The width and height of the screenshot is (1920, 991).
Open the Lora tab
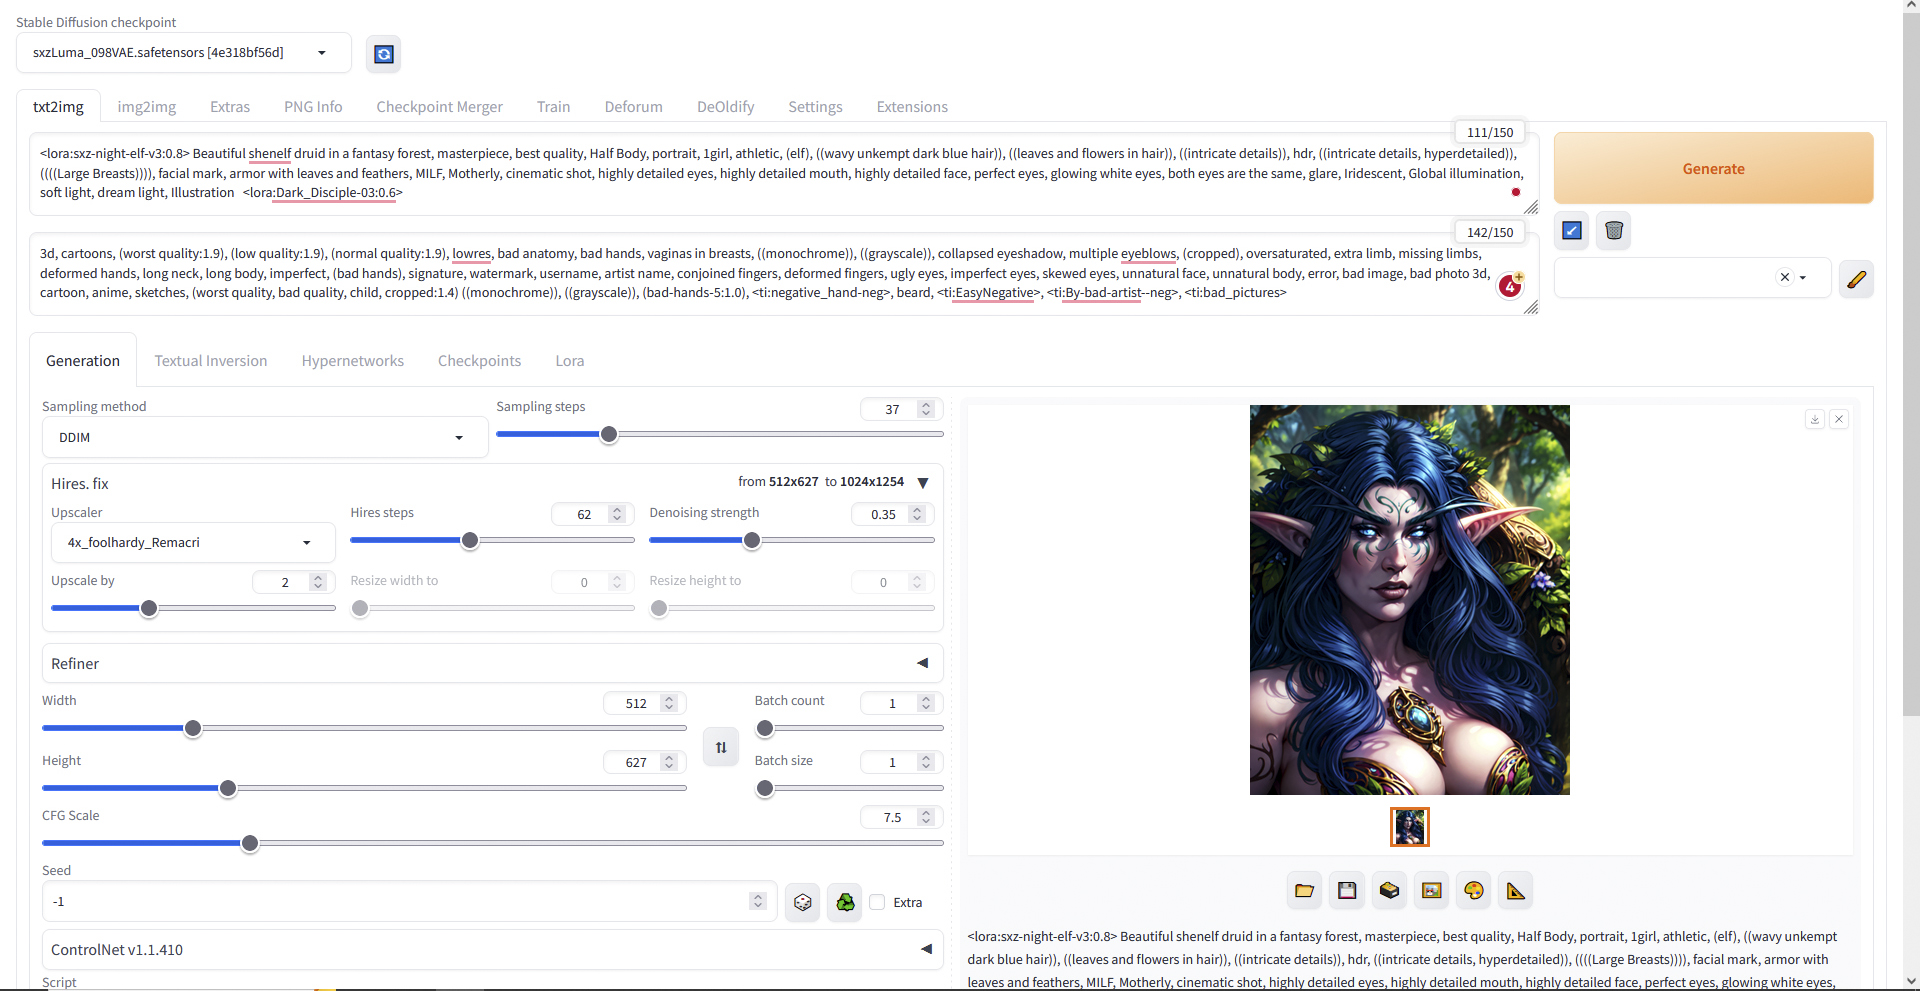pos(570,361)
